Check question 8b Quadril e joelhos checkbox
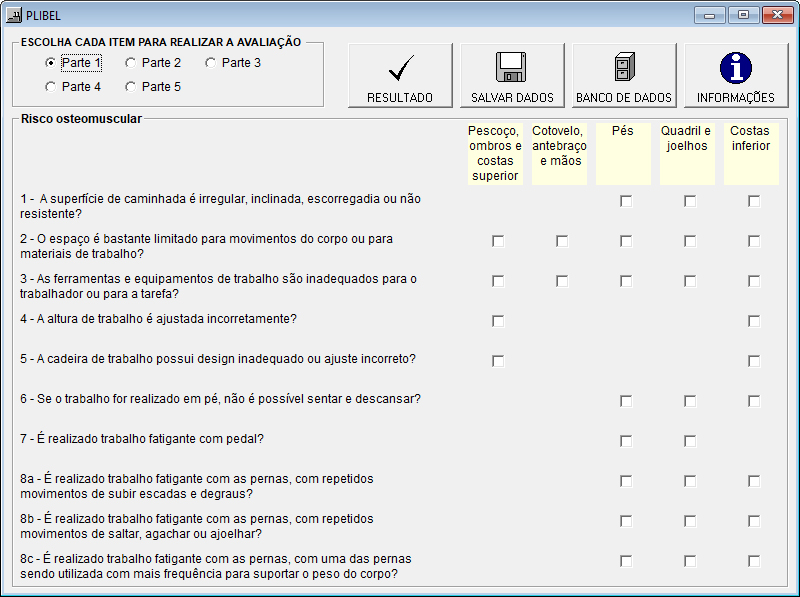This screenshot has height=597, width=800. click(690, 521)
